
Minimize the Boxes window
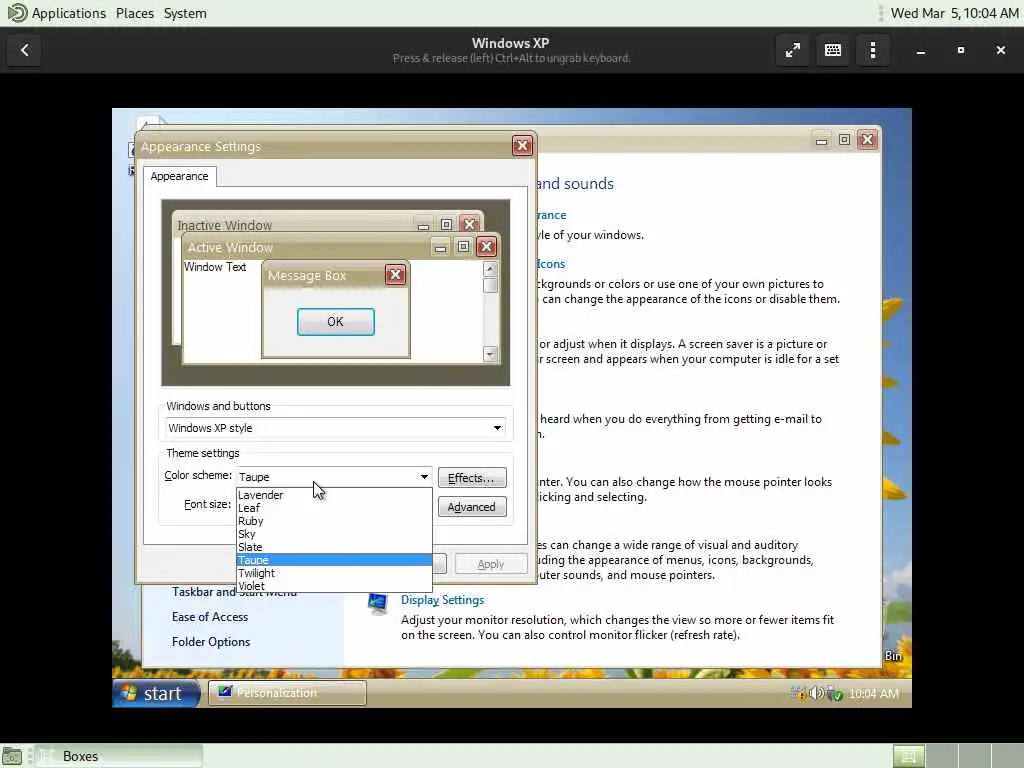tap(921, 50)
